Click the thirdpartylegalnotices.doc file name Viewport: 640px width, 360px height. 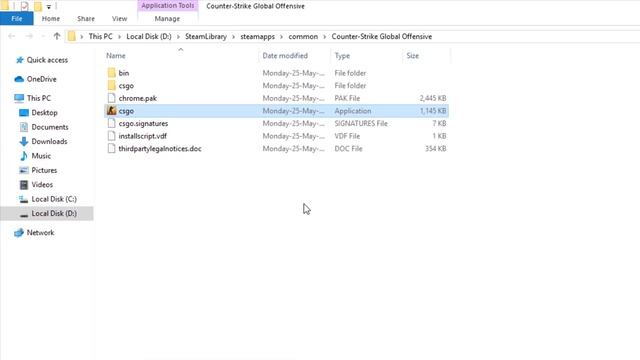click(160, 149)
